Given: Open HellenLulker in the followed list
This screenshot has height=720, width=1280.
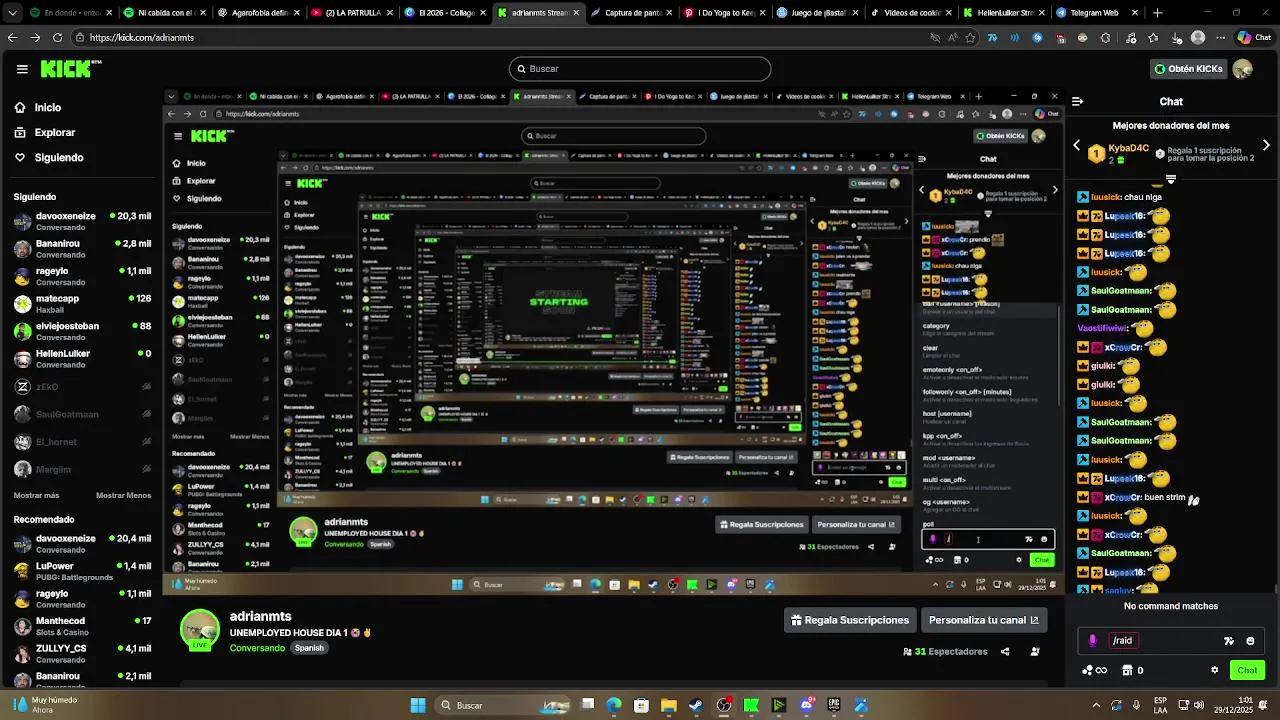Looking at the screenshot, I should tap(82, 358).
